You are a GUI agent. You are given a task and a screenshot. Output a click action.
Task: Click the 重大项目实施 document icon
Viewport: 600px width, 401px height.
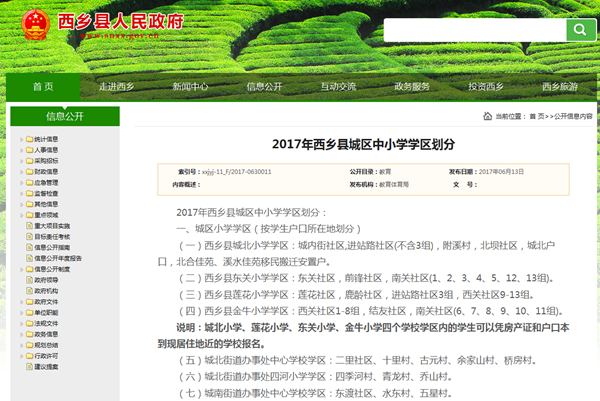point(27,225)
